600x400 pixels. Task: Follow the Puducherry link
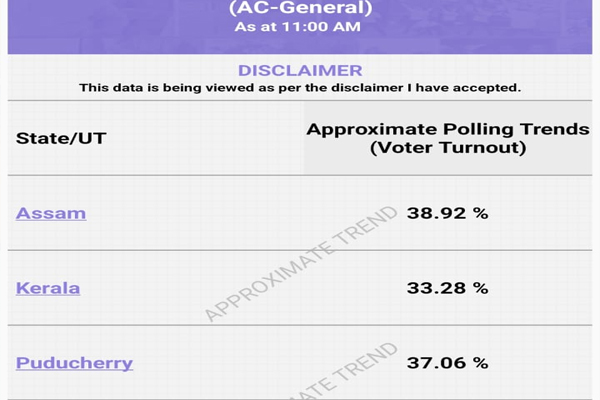click(74, 362)
